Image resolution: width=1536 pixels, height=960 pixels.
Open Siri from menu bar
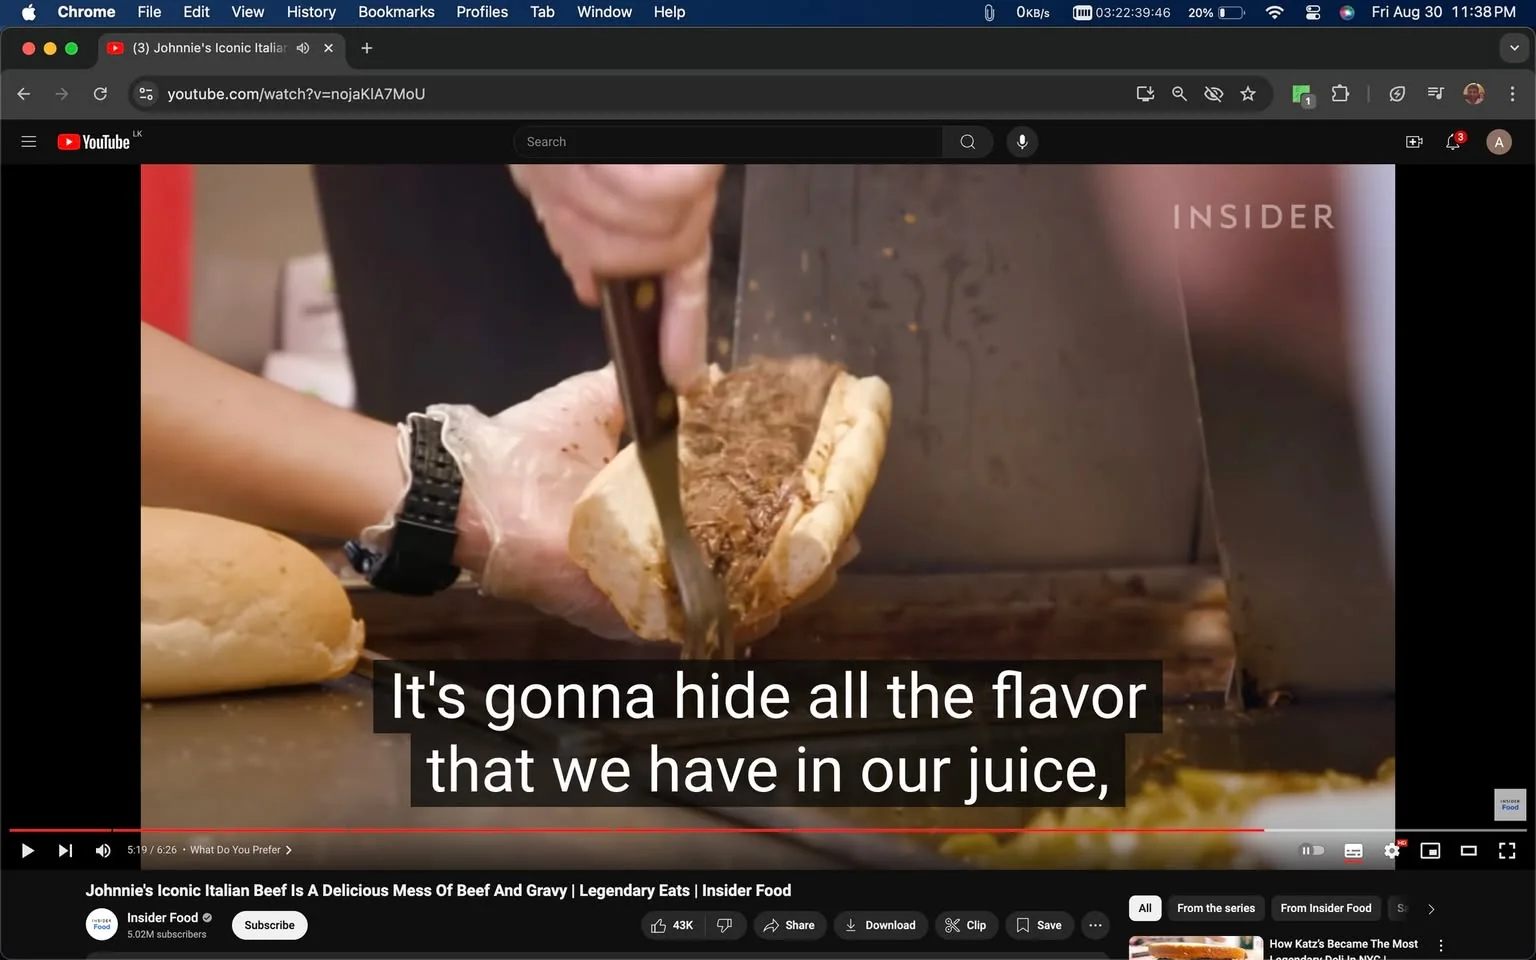(1347, 12)
